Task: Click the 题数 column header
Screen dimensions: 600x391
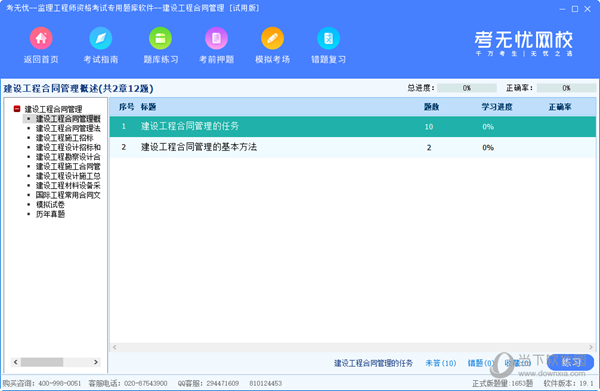Action: point(431,107)
